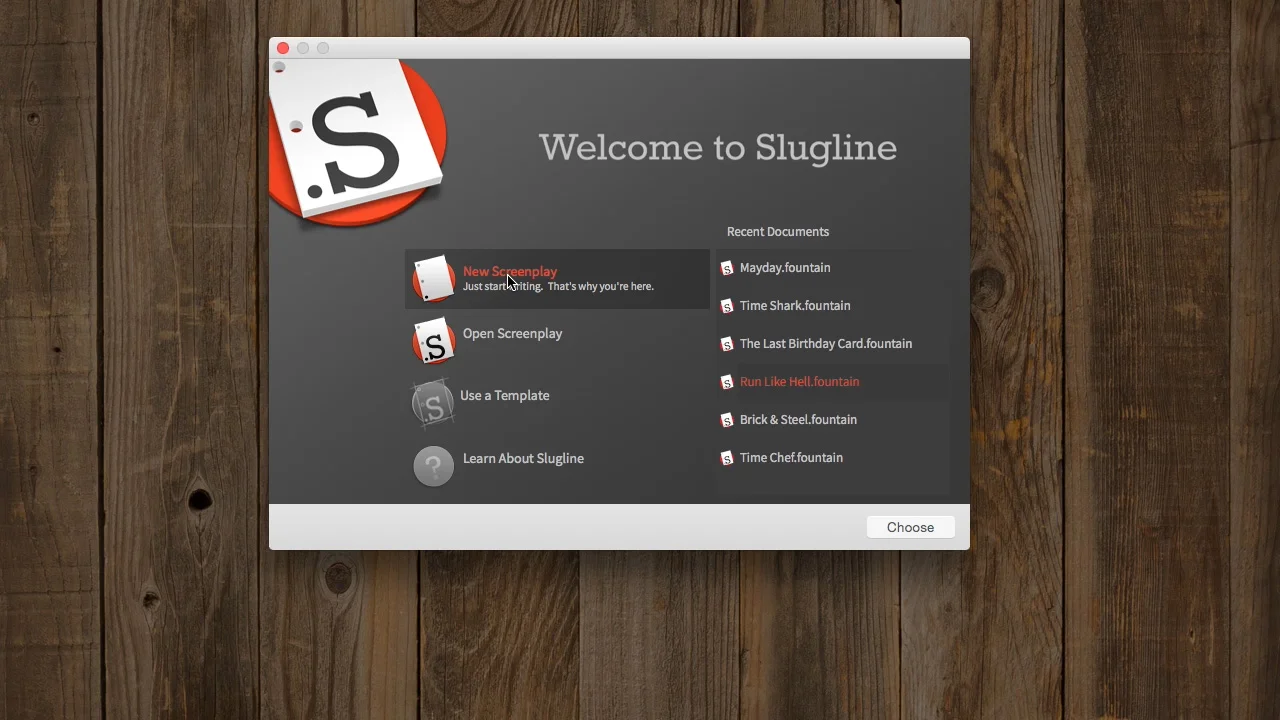Open Mayday.fountain from Recent Documents
This screenshot has height=720, width=1280.
click(x=784, y=267)
